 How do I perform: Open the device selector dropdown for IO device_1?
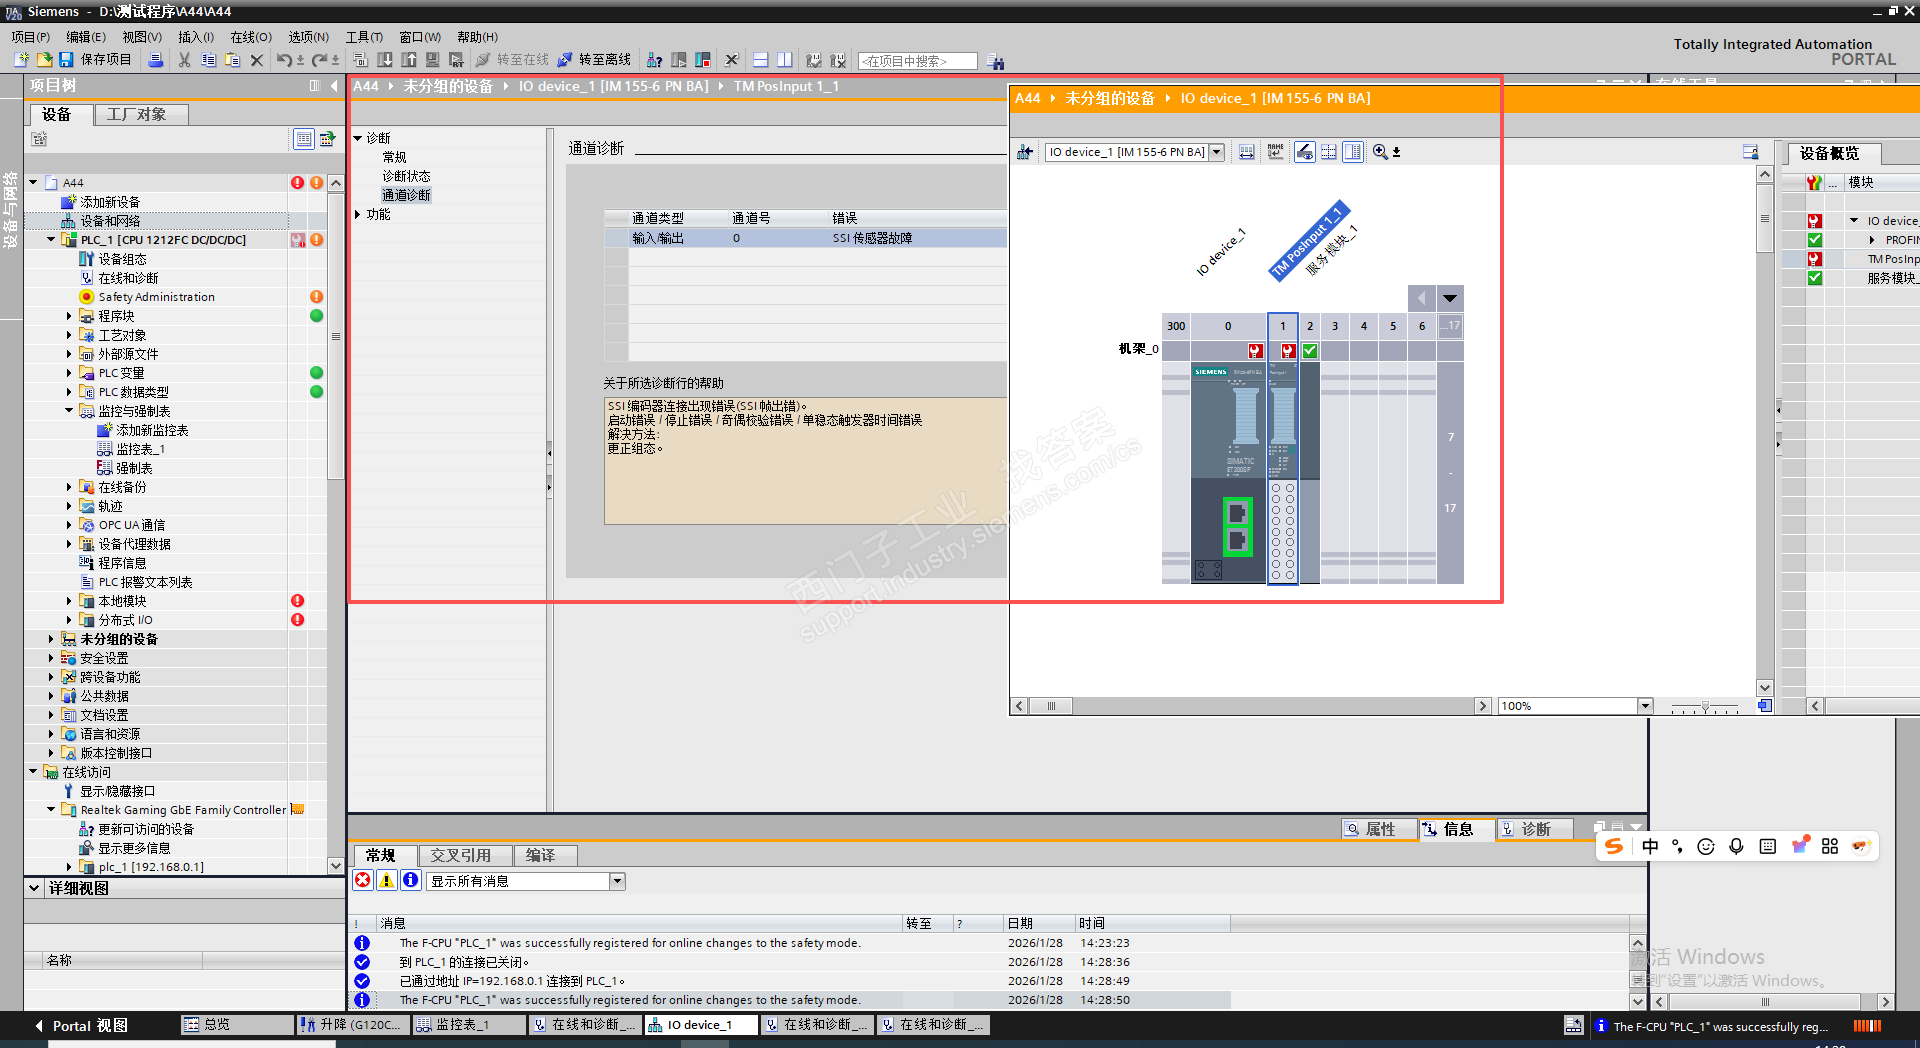point(1217,152)
